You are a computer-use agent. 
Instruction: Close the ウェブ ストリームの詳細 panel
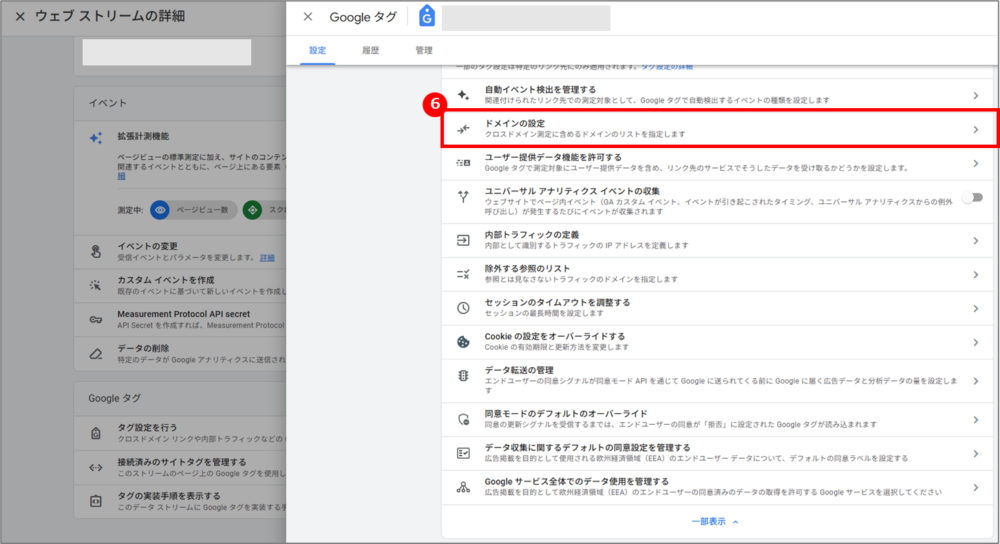(20, 17)
